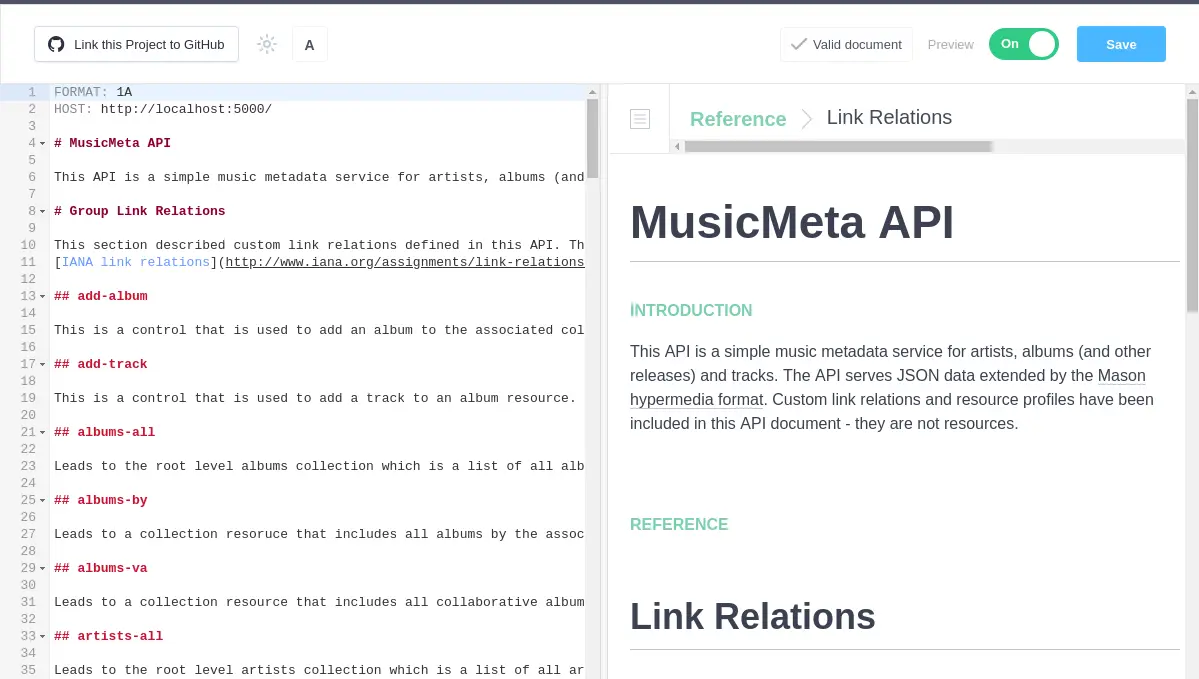The image size is (1199, 679).
Task: Select Link Relations in the breadcrumb
Action: pos(889,117)
